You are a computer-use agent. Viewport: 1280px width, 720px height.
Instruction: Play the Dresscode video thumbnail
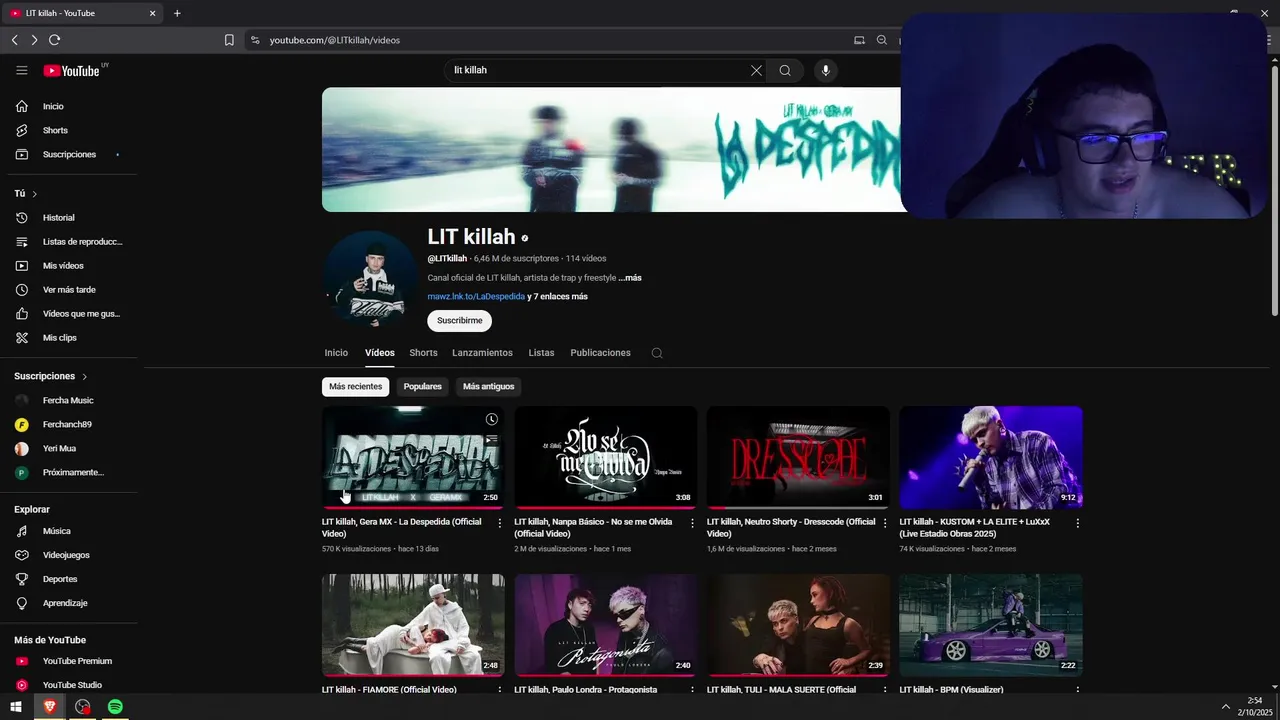click(798, 457)
